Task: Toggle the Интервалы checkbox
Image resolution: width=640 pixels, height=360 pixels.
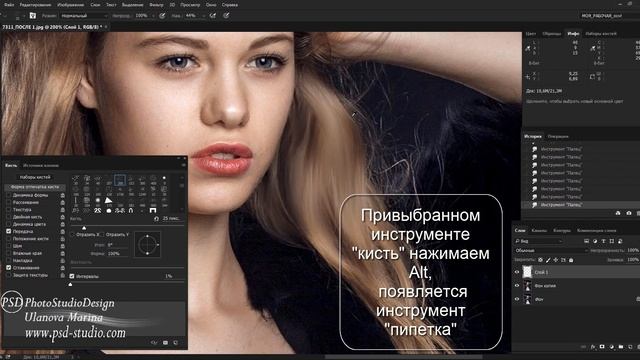Action: (72, 276)
